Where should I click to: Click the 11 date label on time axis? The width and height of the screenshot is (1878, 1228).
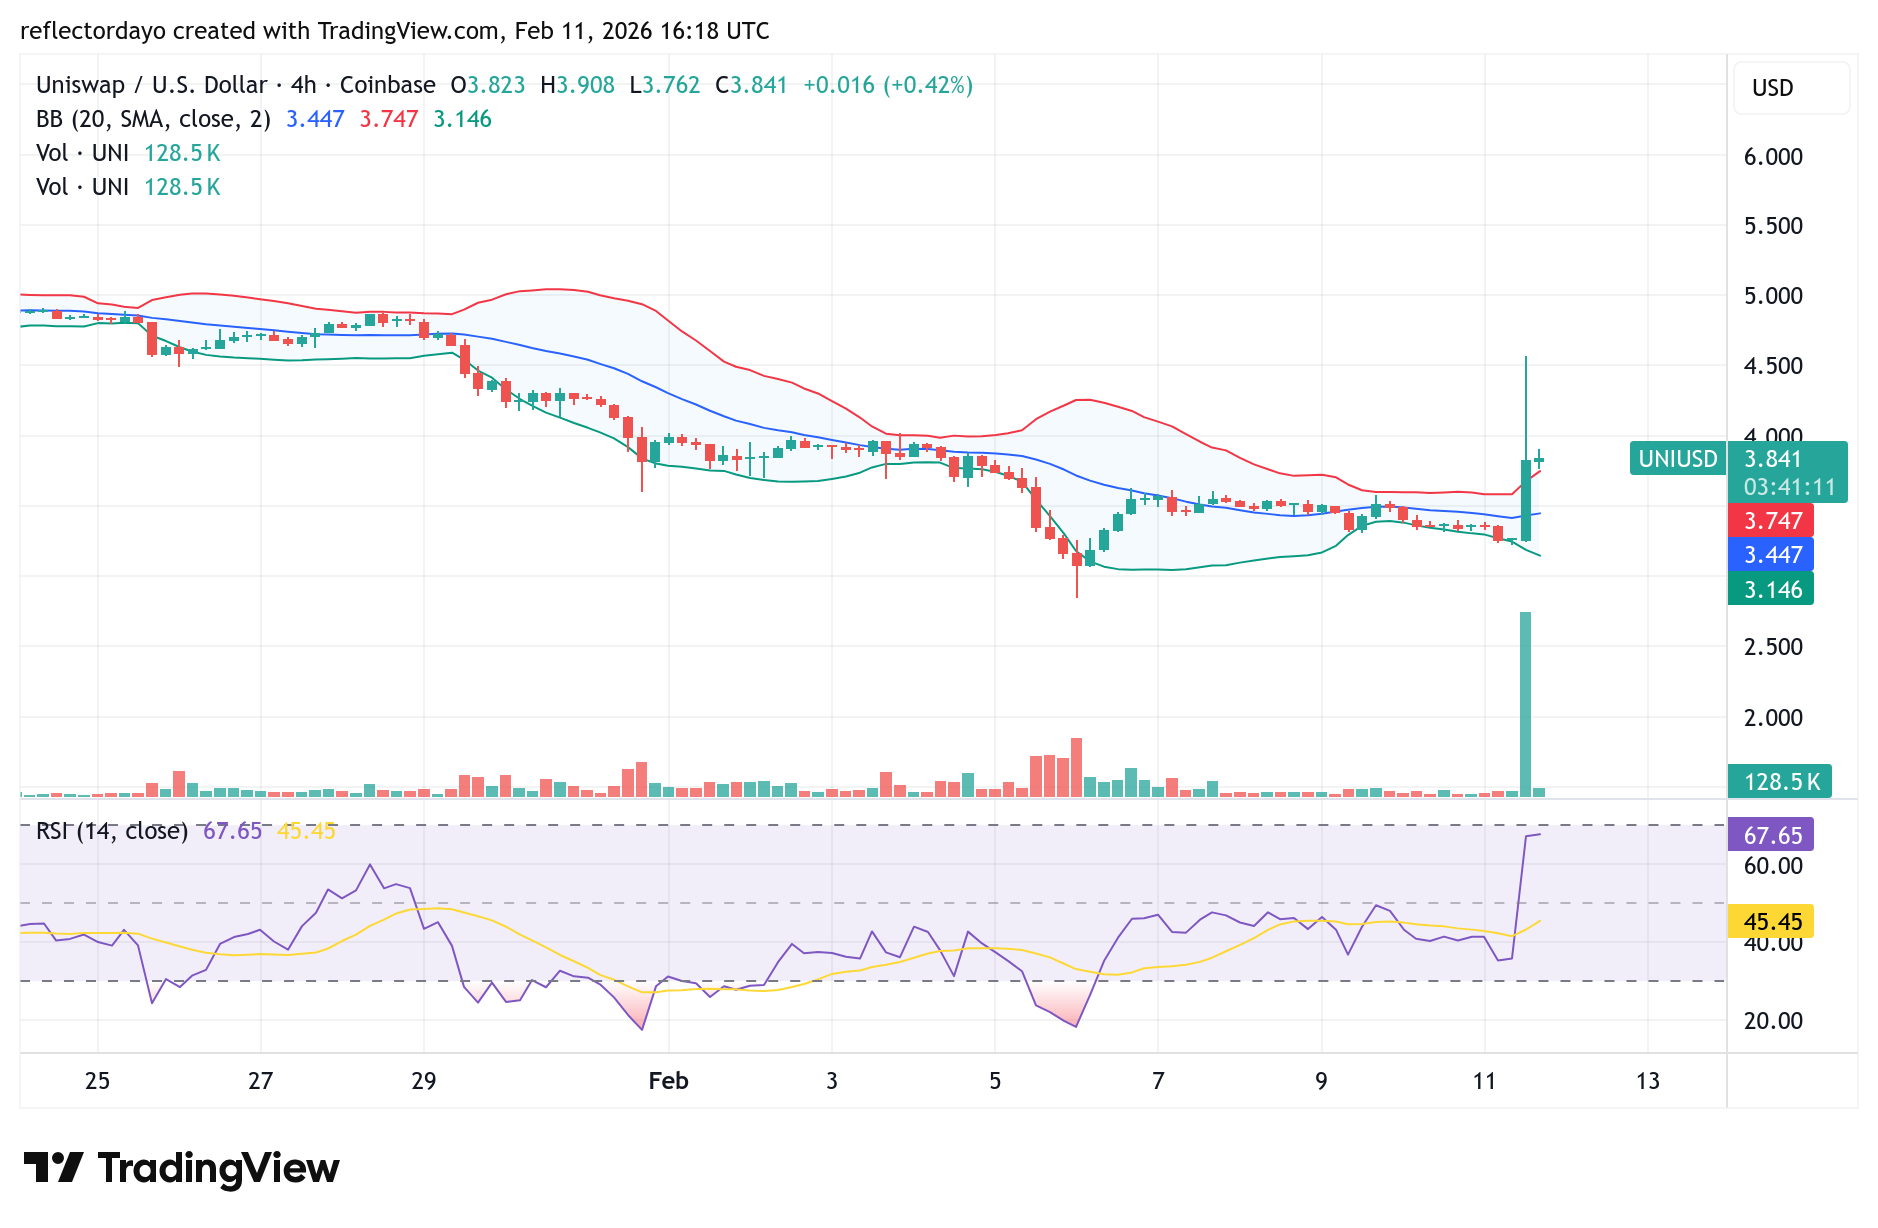pyautogui.click(x=1484, y=1080)
